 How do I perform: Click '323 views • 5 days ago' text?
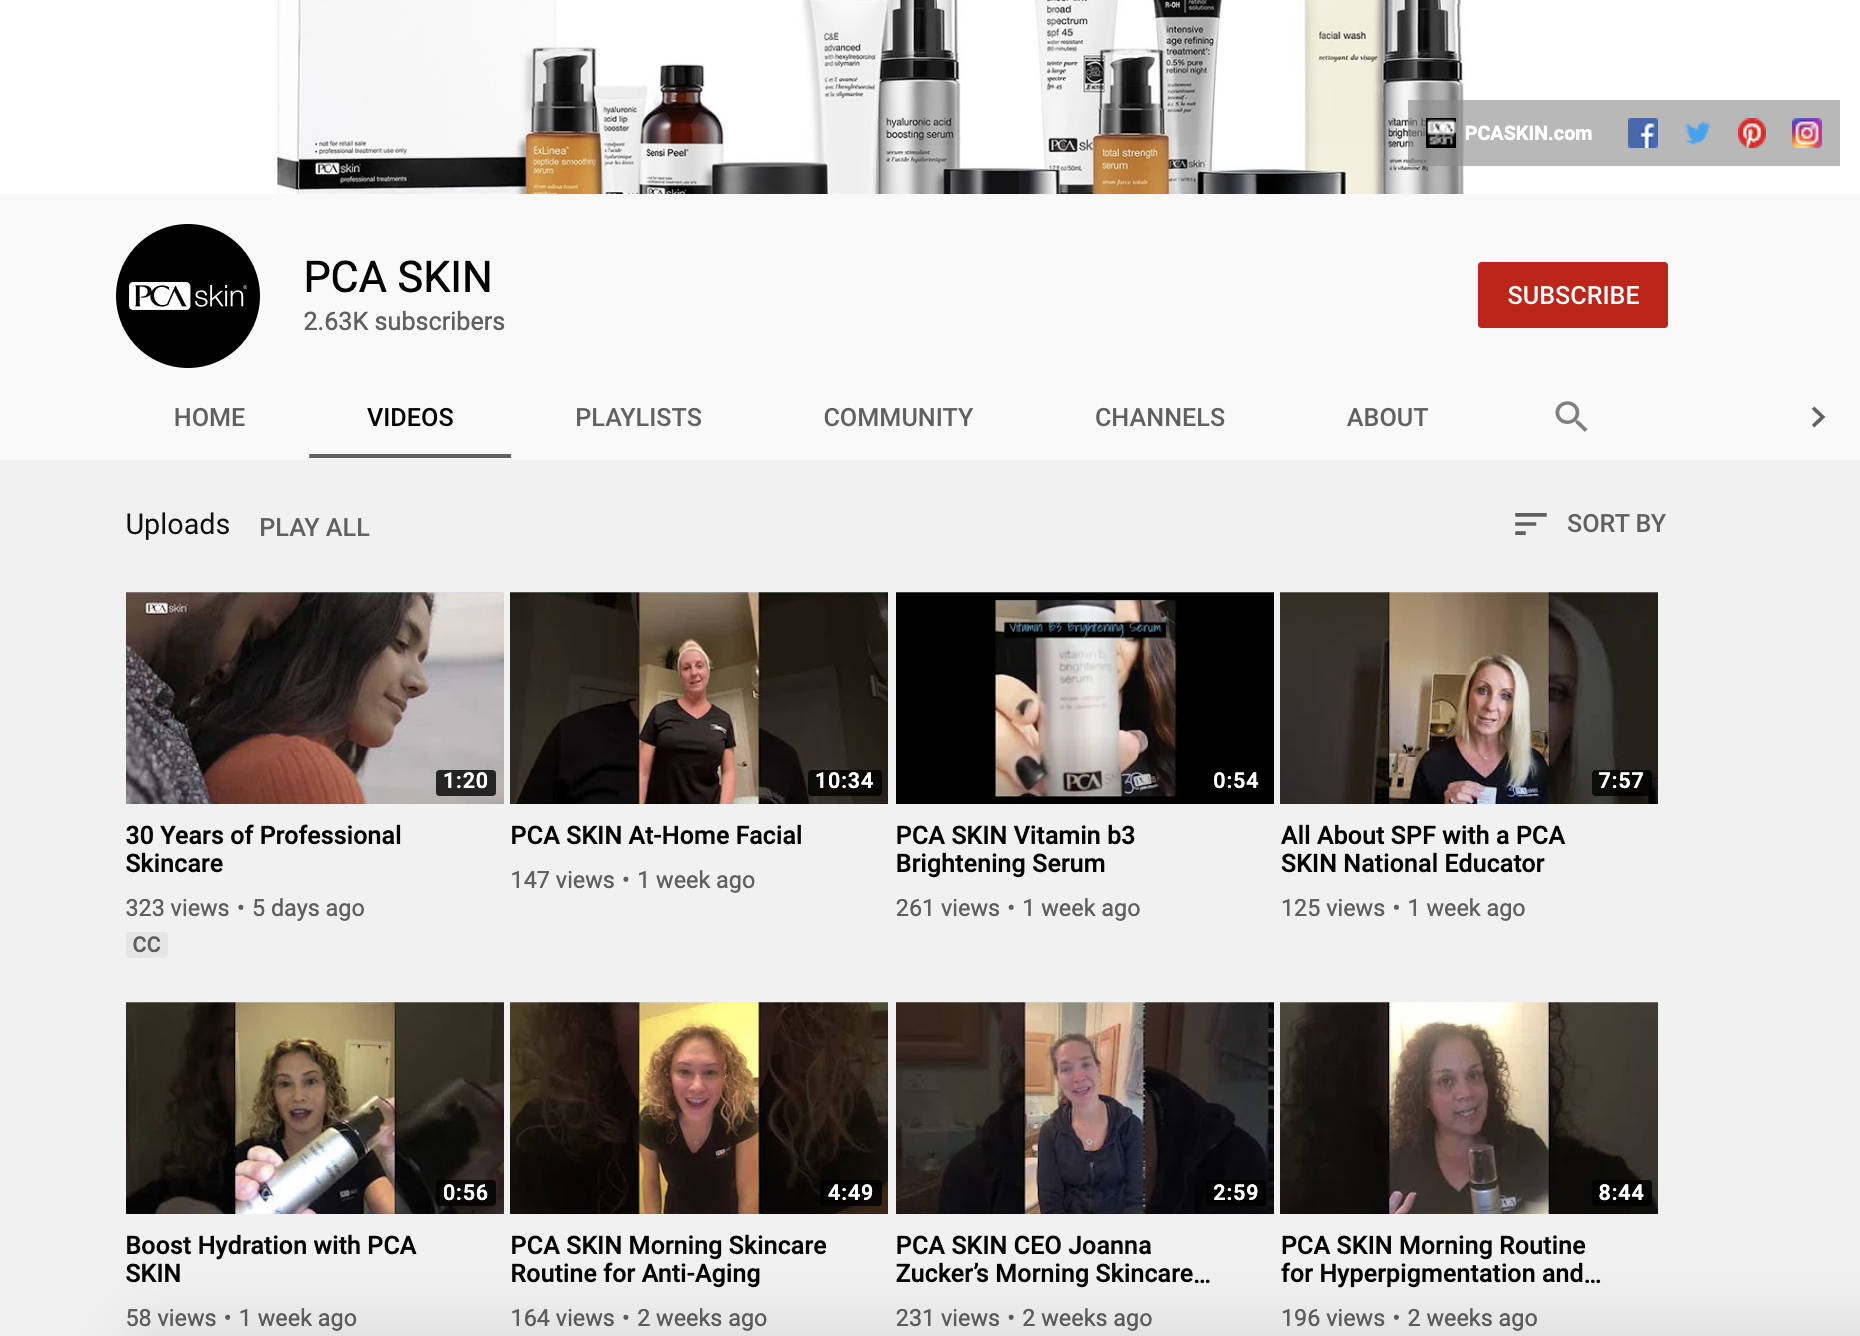pos(245,908)
